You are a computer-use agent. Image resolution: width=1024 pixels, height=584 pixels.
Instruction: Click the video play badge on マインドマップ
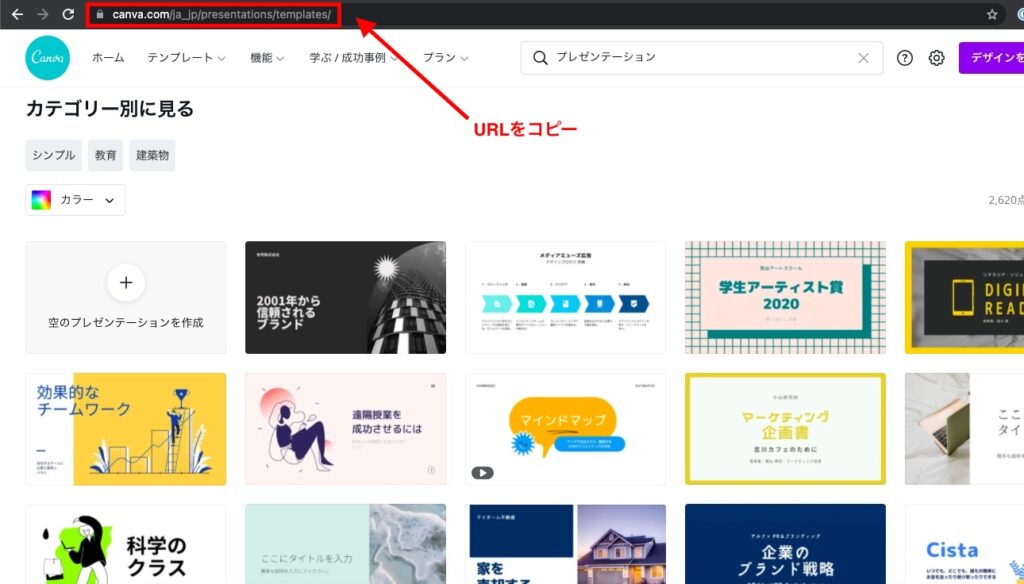coord(483,473)
